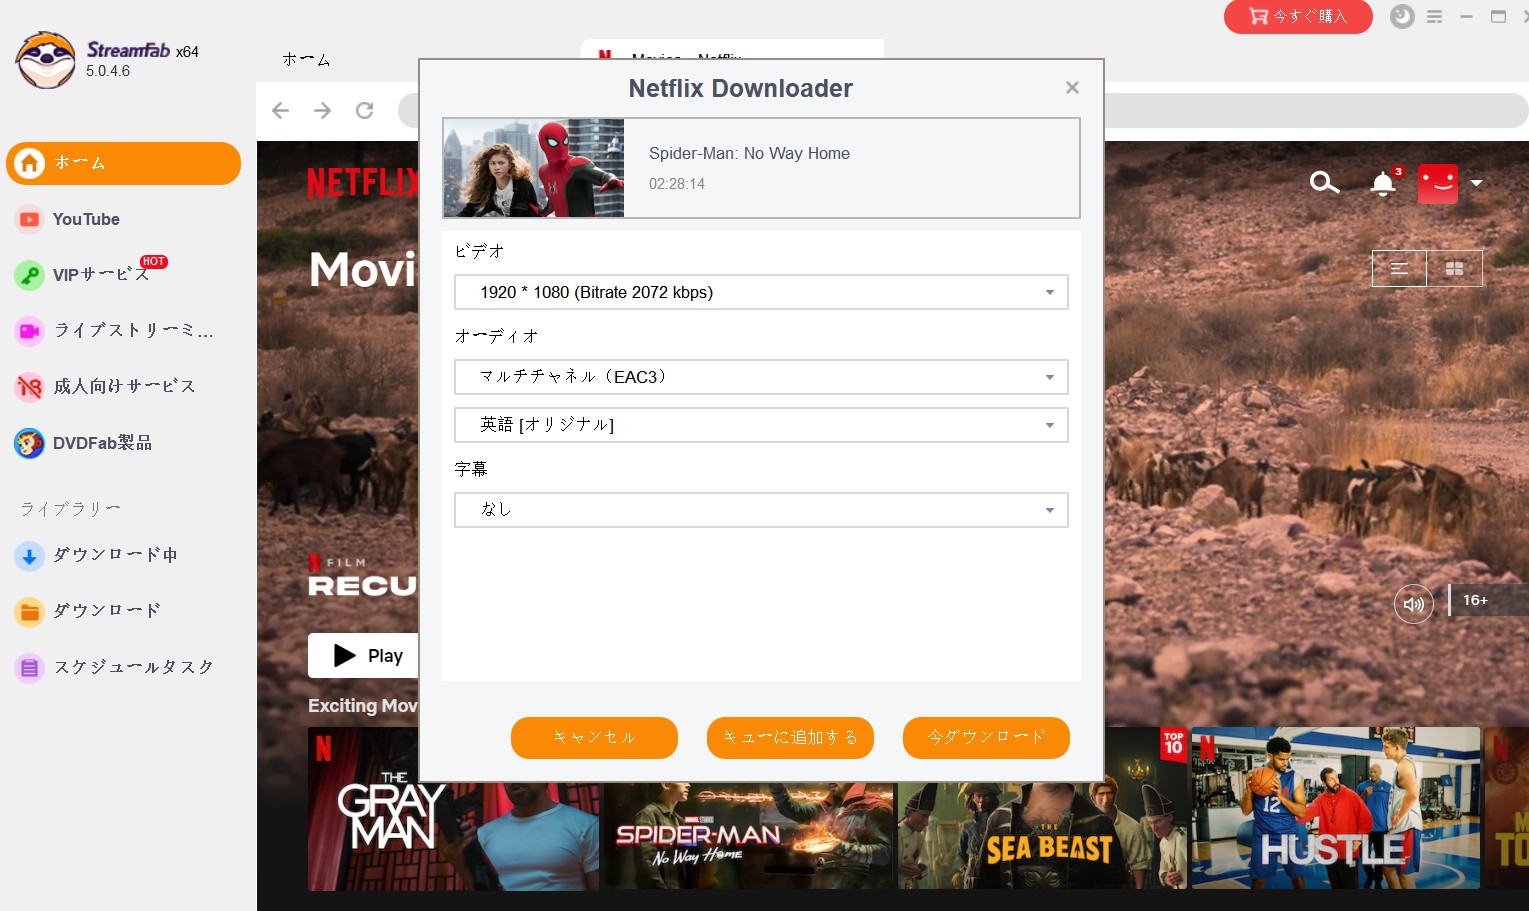Open ダウンロード中 library item
Viewport: 1529px width, 911px height.
click(x=115, y=555)
